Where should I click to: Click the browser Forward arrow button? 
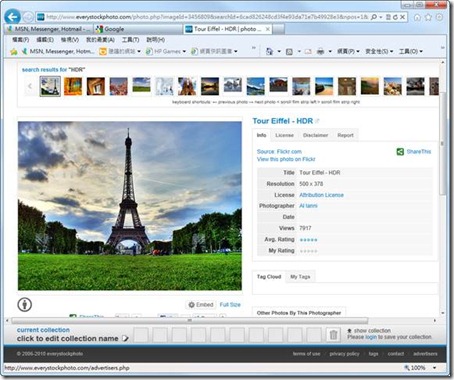pos(28,17)
